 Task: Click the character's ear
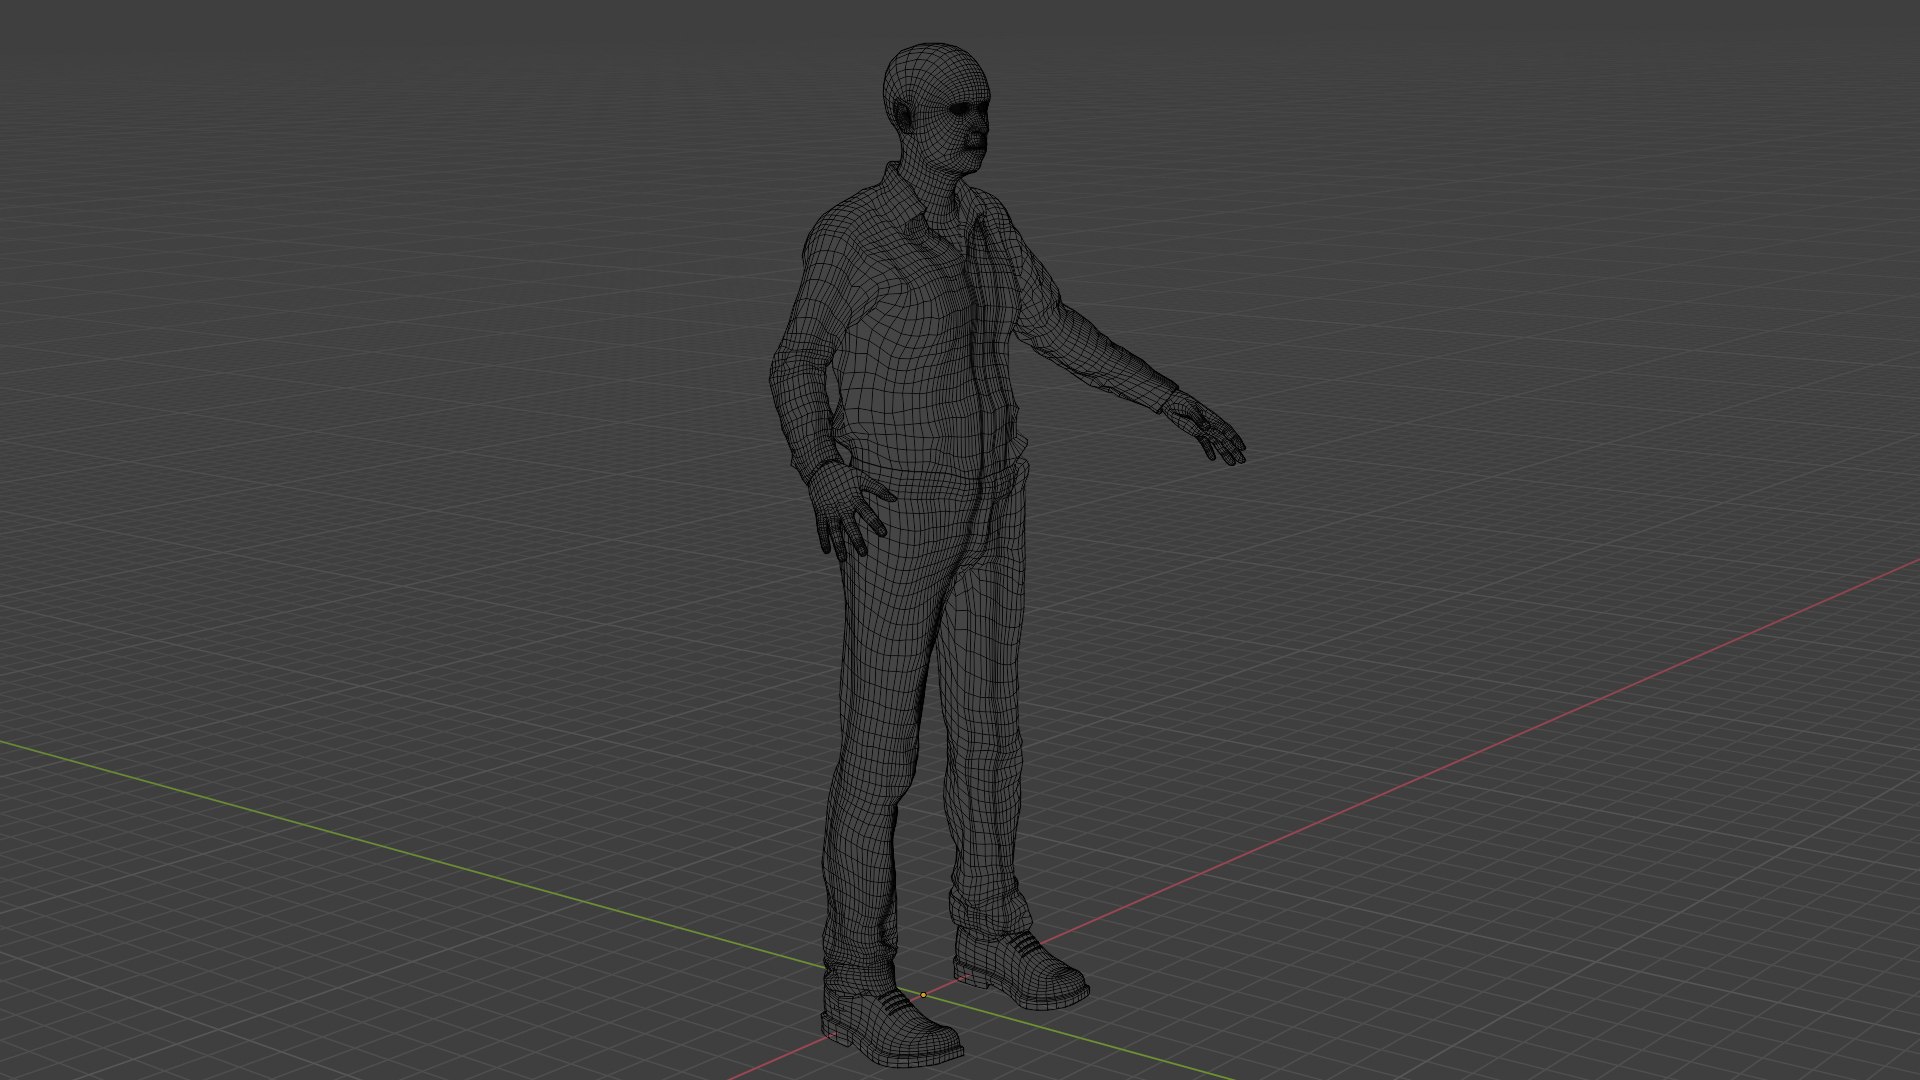(905, 115)
